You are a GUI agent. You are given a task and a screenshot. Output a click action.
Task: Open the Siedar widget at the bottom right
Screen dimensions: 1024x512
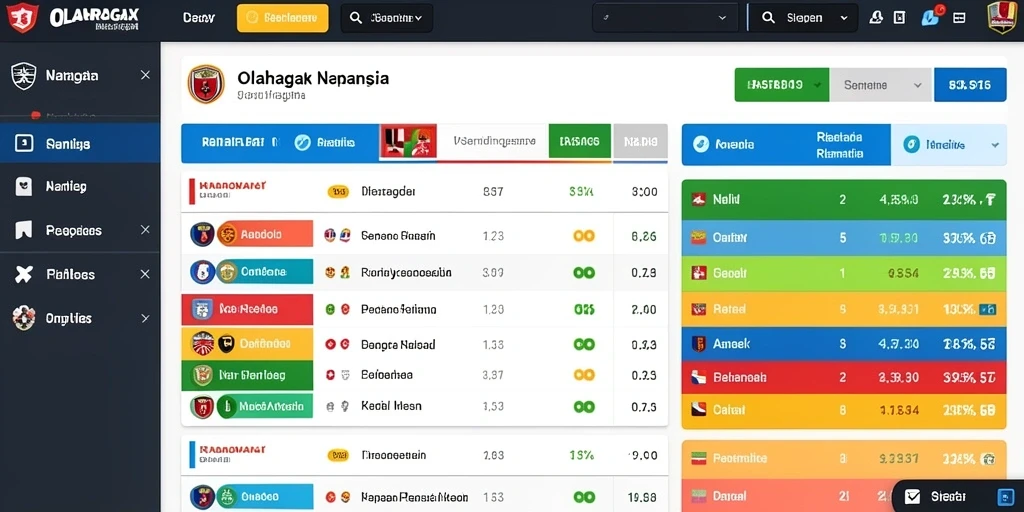(x=958, y=496)
